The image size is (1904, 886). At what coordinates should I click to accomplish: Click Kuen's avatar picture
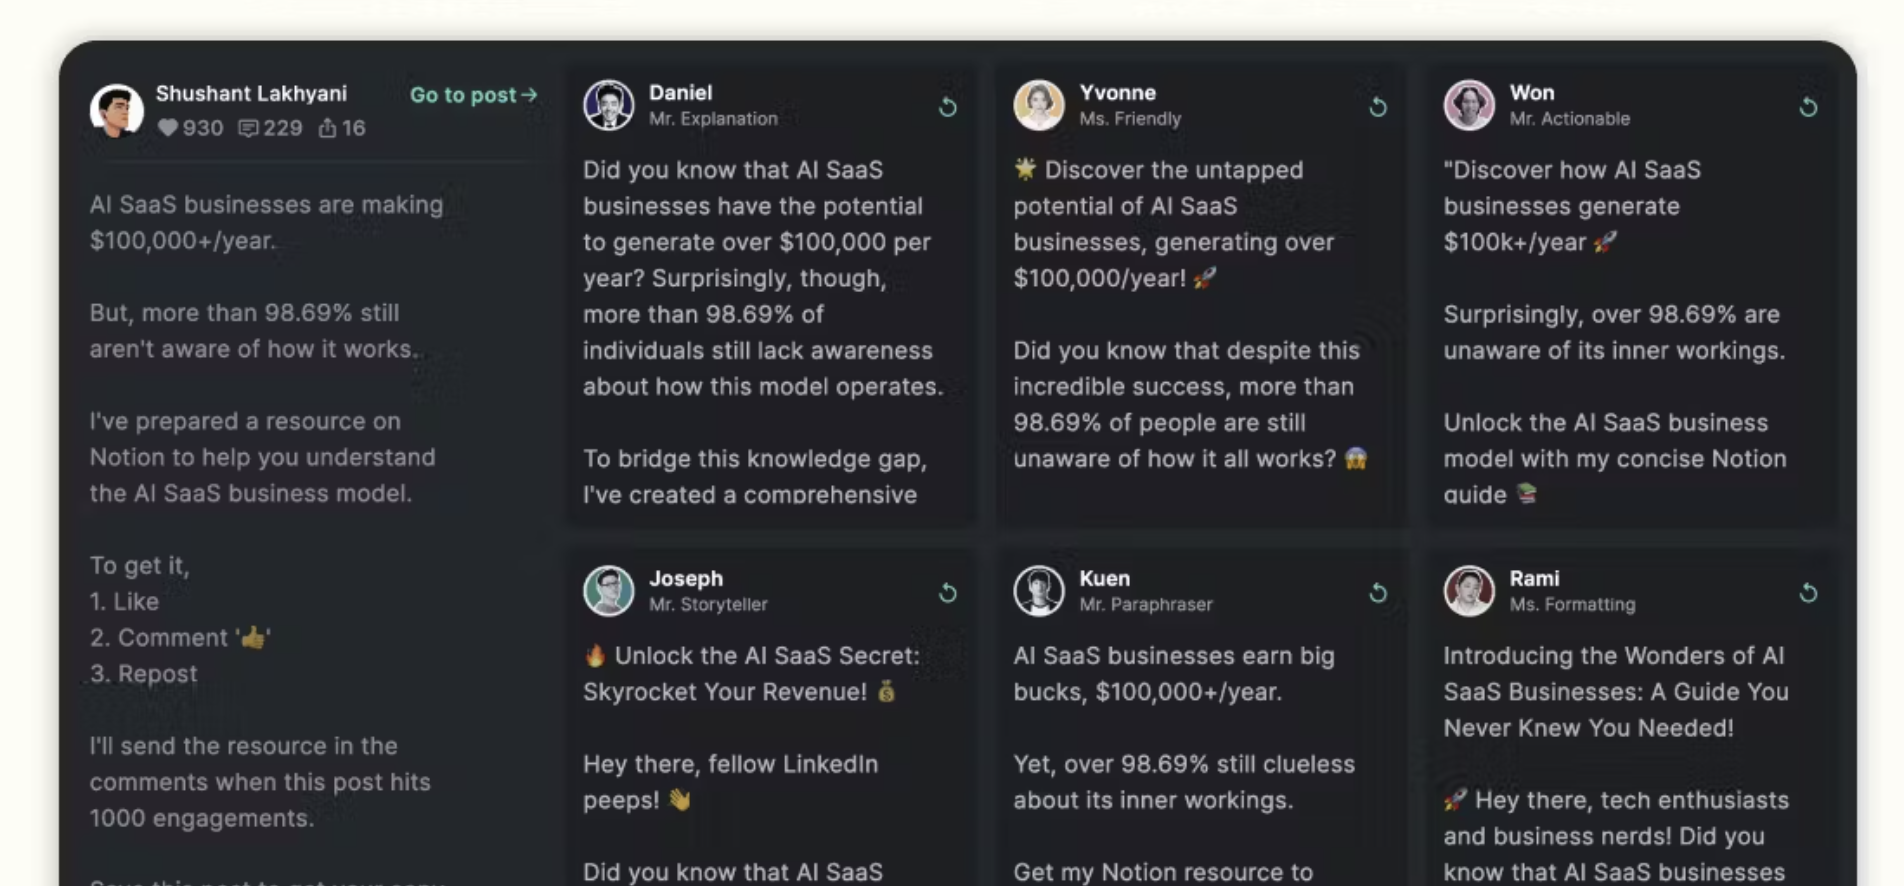coord(1039,591)
